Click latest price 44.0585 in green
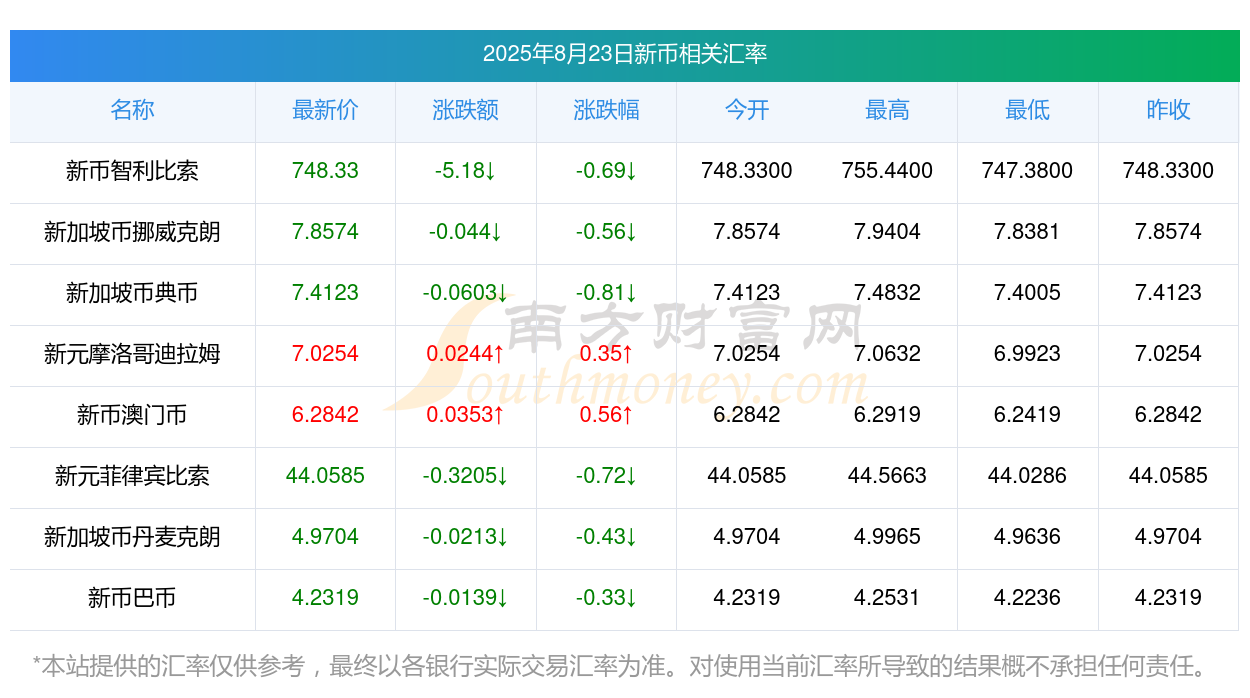1250x698 pixels. [325, 476]
